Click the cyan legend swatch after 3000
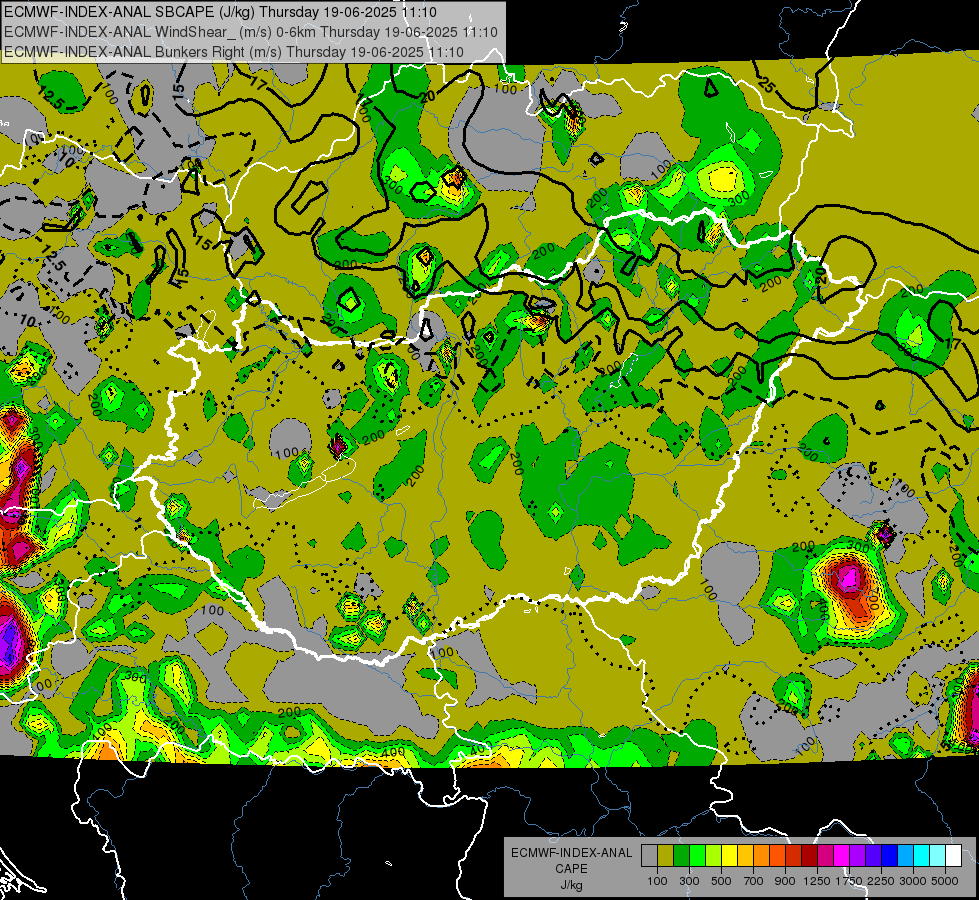979x900 pixels. click(922, 855)
